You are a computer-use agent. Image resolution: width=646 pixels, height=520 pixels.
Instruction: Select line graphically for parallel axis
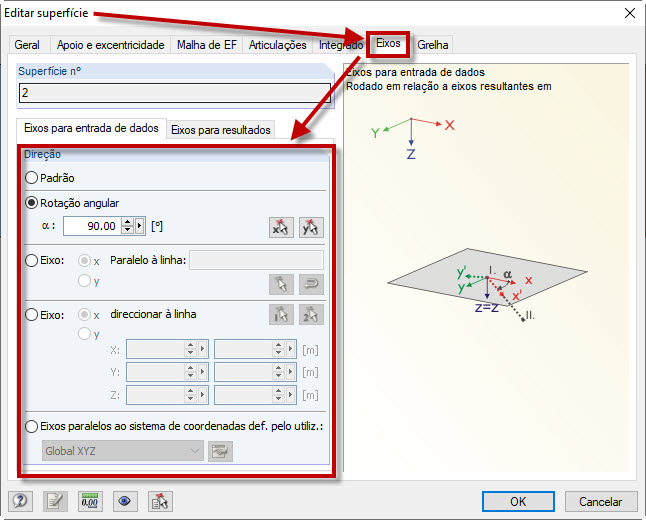[x=281, y=284]
